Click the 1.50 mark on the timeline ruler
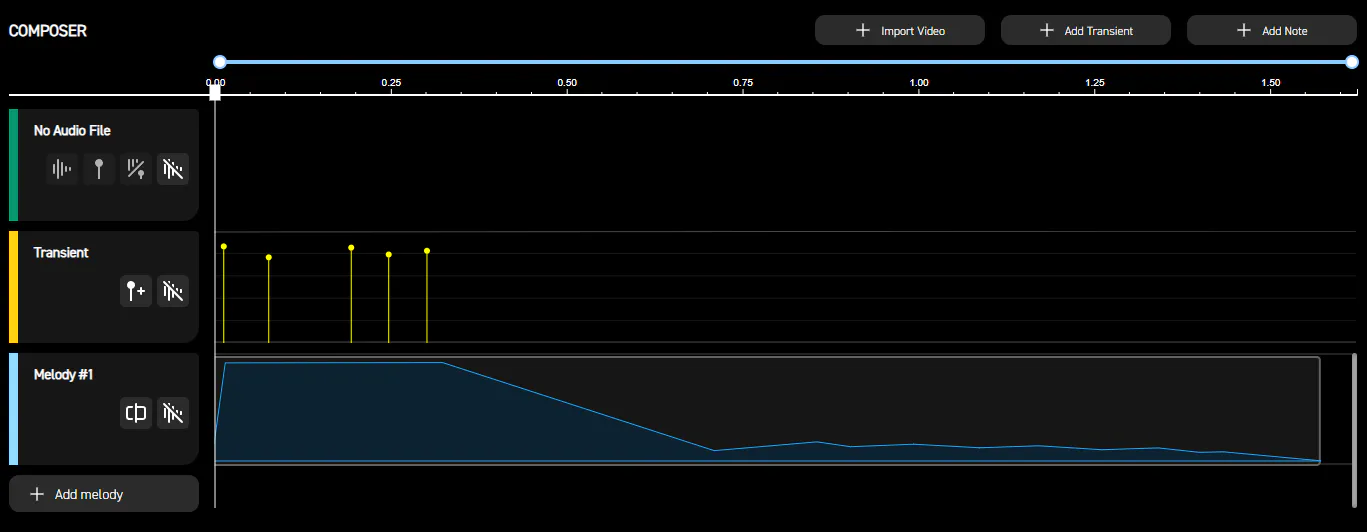The width and height of the screenshot is (1367, 532). (1271, 82)
